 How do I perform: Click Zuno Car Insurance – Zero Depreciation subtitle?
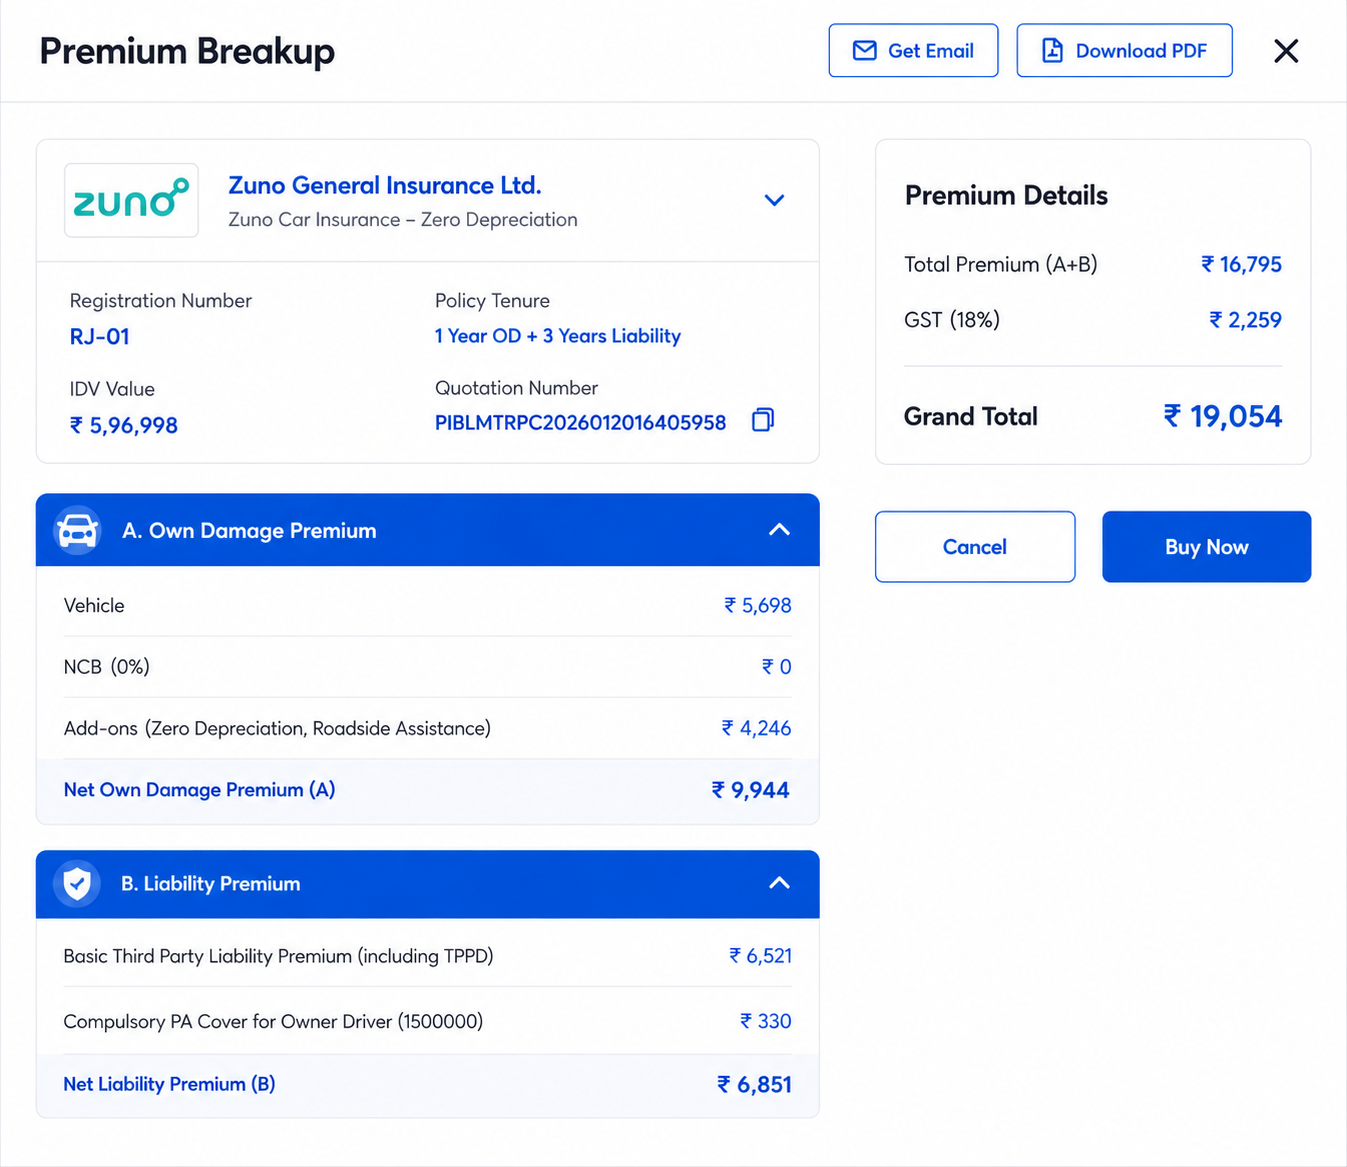403,220
